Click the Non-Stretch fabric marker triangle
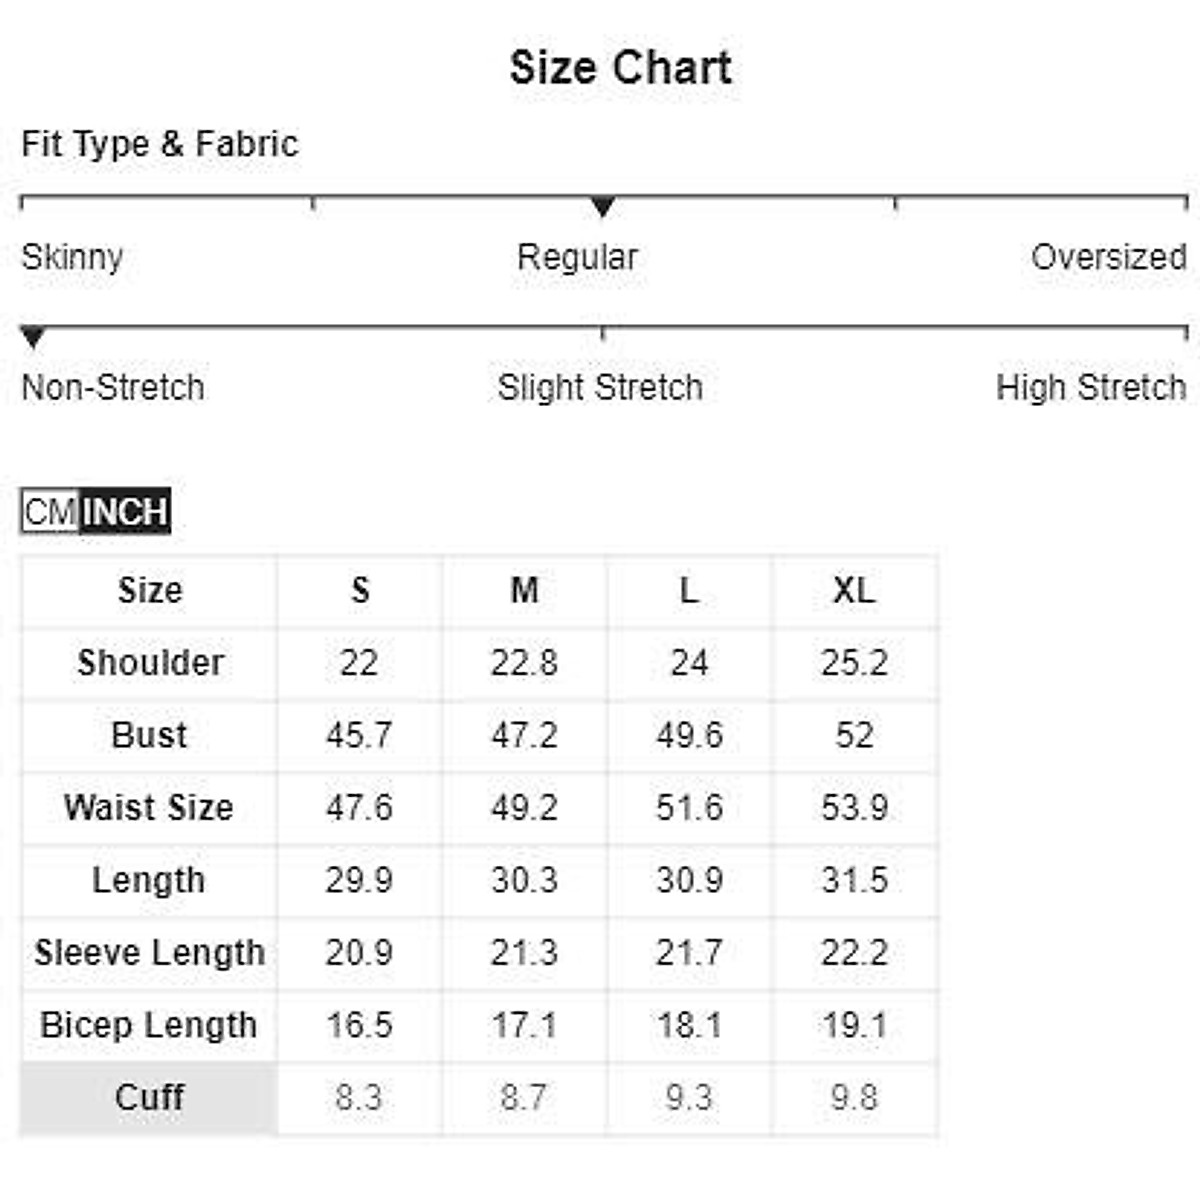 tap(33, 338)
